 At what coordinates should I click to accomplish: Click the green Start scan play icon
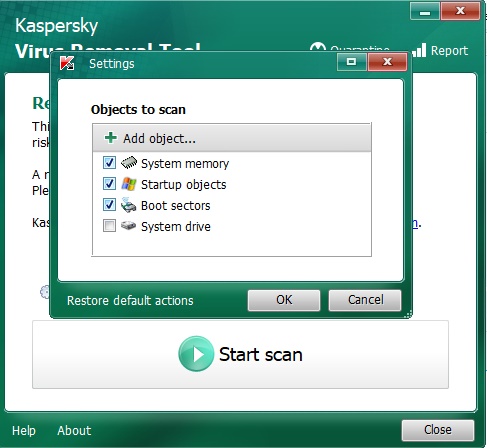pyautogui.click(x=196, y=354)
